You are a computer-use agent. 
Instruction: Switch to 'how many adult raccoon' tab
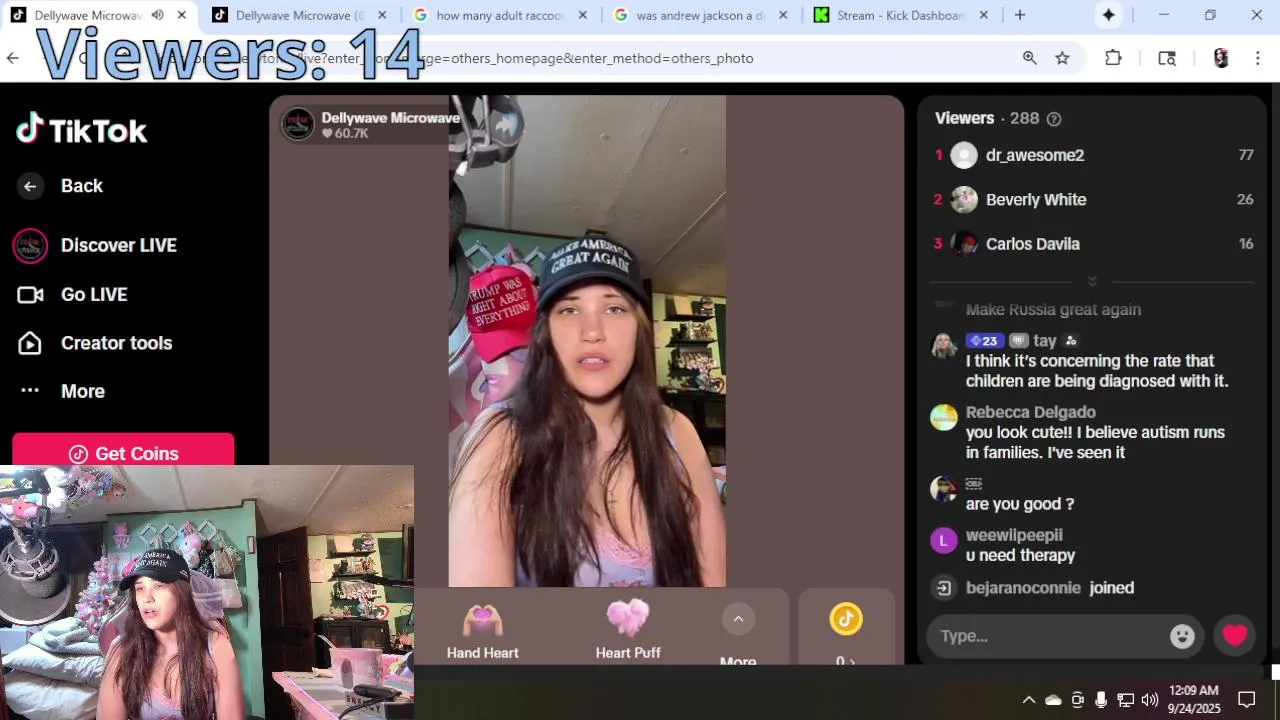(x=500, y=15)
